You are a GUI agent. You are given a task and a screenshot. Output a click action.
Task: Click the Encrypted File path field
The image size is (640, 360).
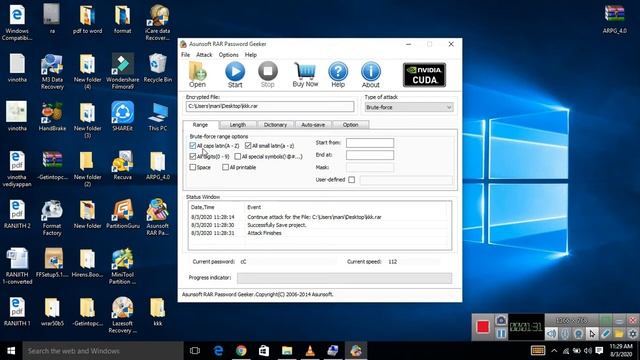pos(270,106)
